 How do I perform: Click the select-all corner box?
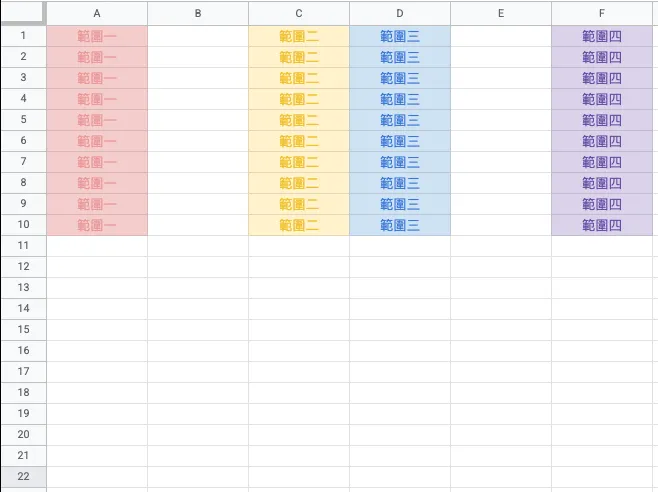click(x=23, y=13)
